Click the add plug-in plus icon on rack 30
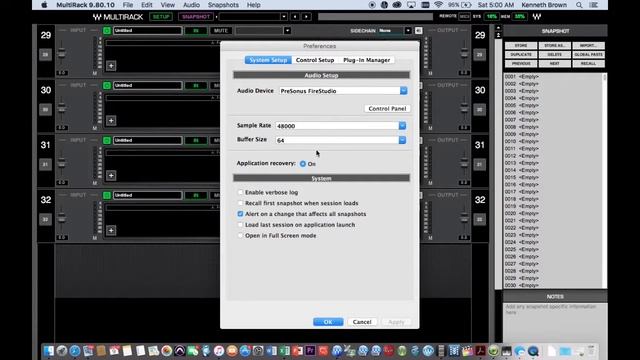The height and width of the screenshot is (360, 640). click(111, 120)
